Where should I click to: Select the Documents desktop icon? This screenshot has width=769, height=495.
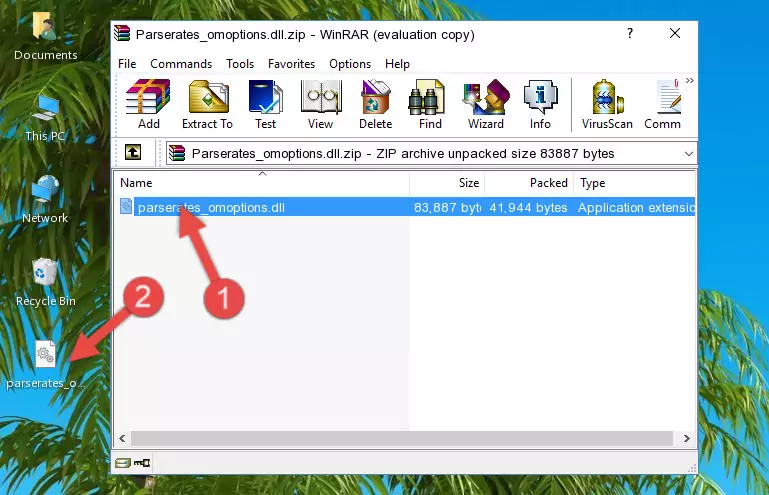pos(46,36)
